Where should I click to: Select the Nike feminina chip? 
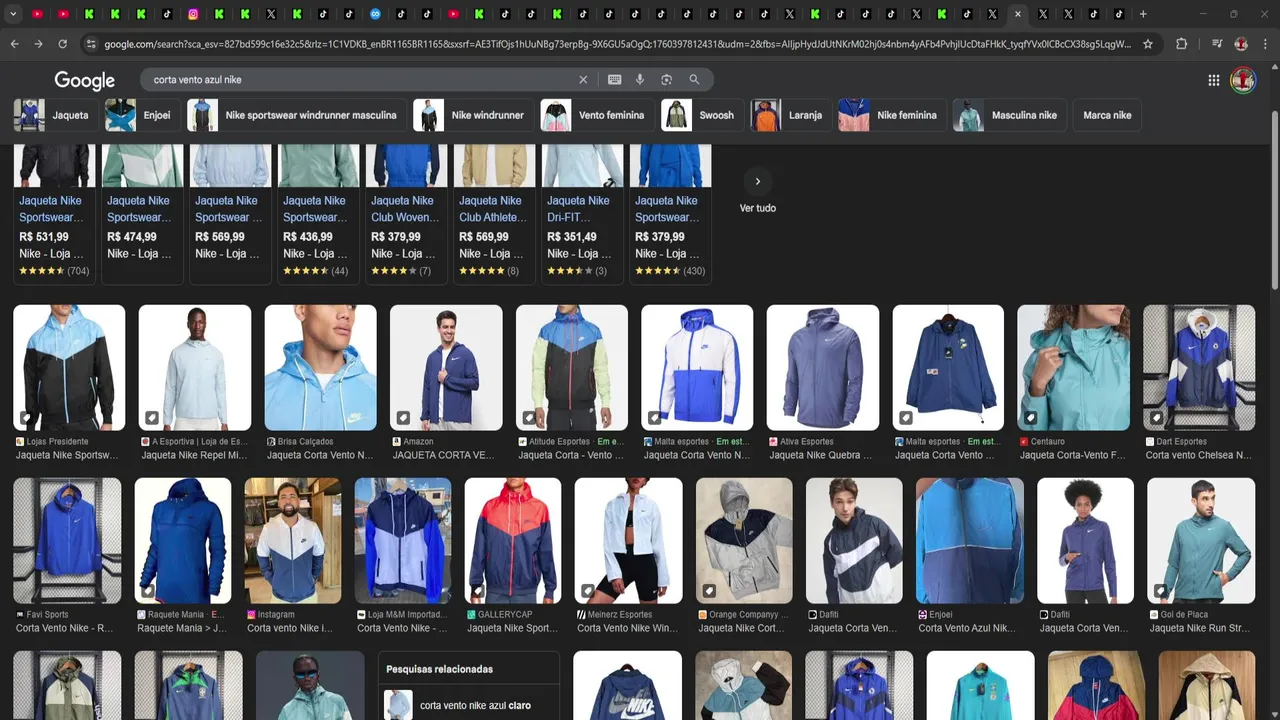pos(891,115)
